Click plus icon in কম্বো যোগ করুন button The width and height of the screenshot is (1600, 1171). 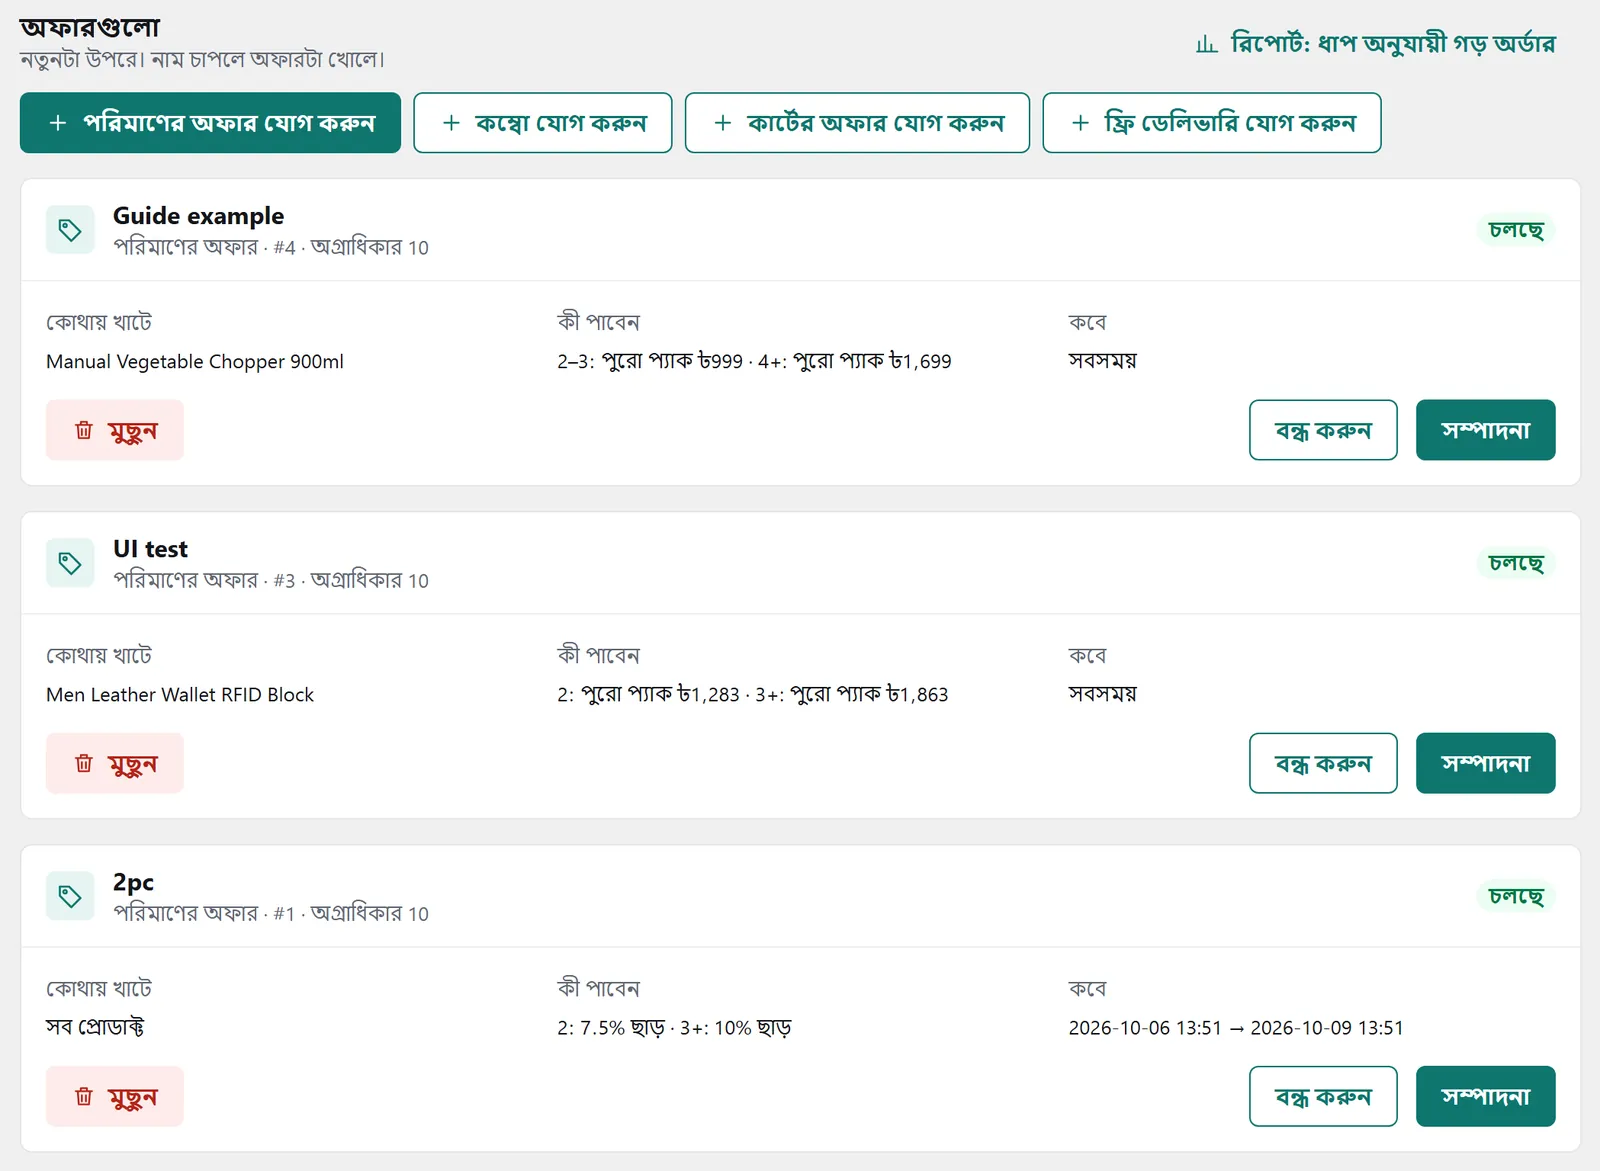(451, 123)
